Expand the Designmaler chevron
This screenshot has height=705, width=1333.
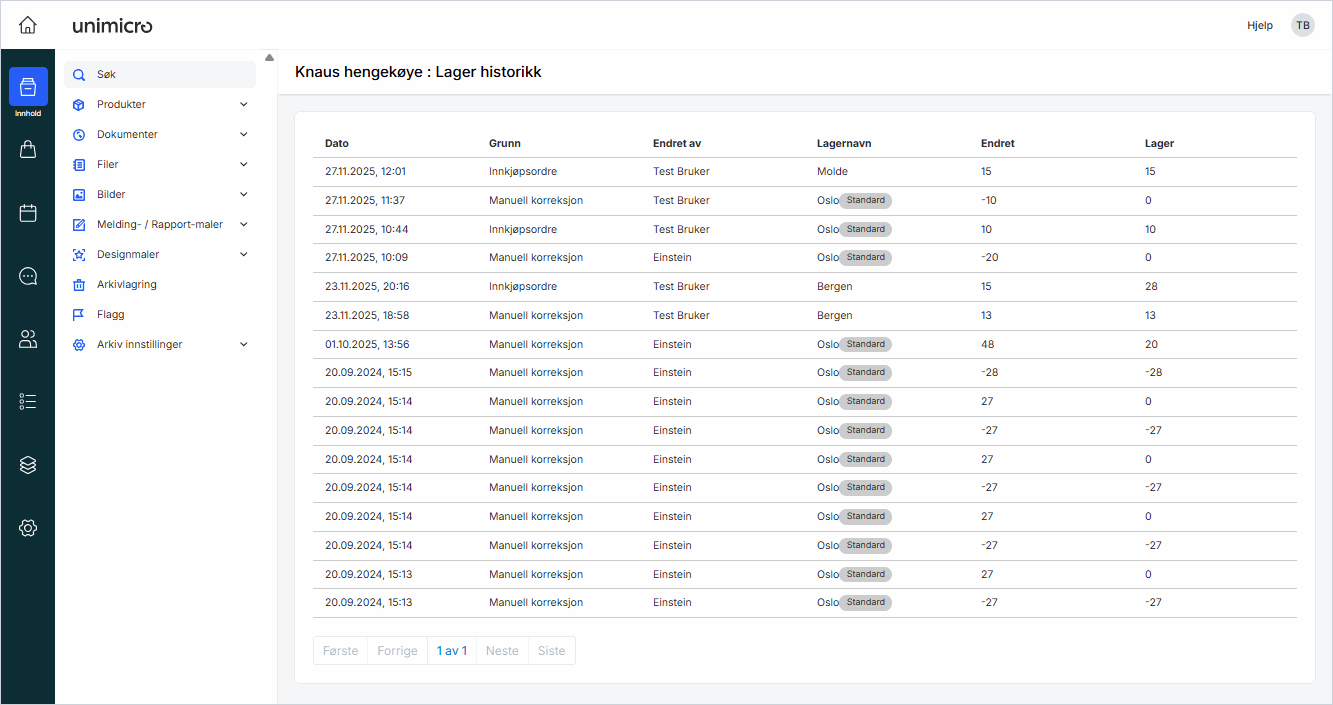244,254
